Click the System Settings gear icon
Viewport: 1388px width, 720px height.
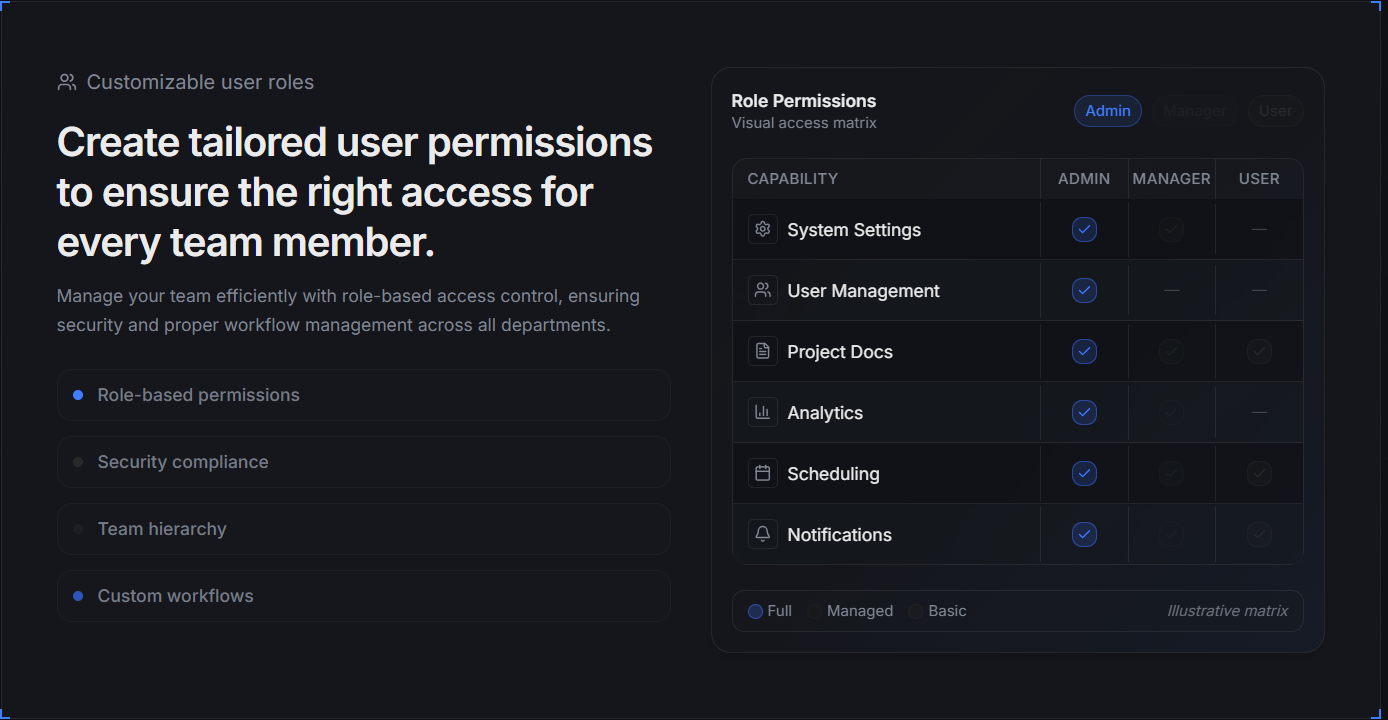point(763,229)
